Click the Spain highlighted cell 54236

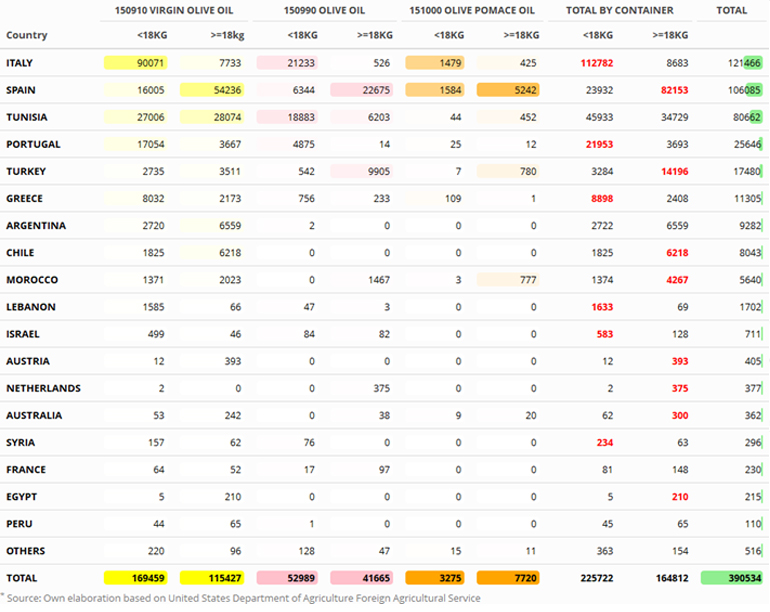tap(212, 90)
